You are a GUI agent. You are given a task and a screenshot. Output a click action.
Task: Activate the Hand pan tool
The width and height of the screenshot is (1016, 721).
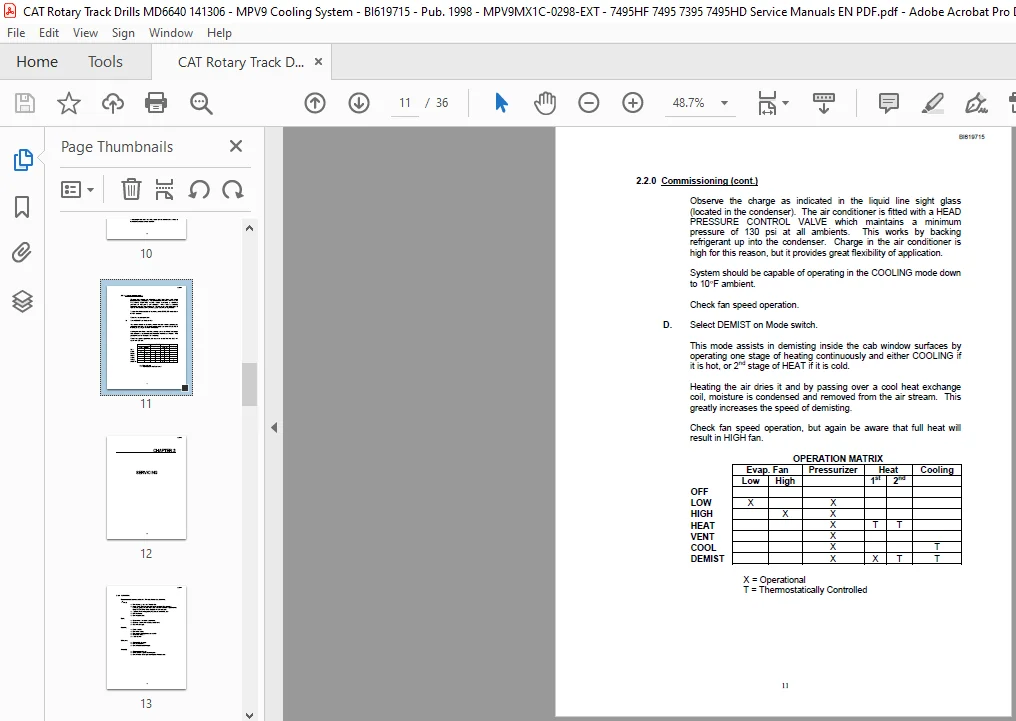(545, 103)
